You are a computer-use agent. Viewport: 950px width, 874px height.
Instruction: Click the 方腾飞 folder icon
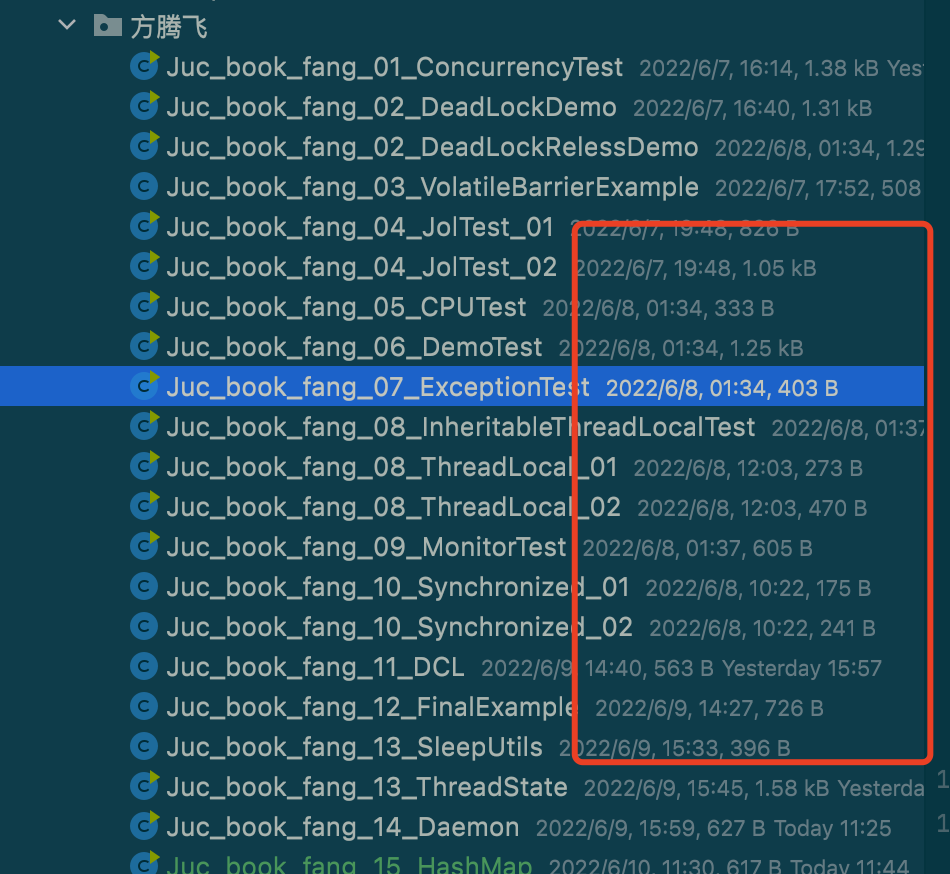107,26
